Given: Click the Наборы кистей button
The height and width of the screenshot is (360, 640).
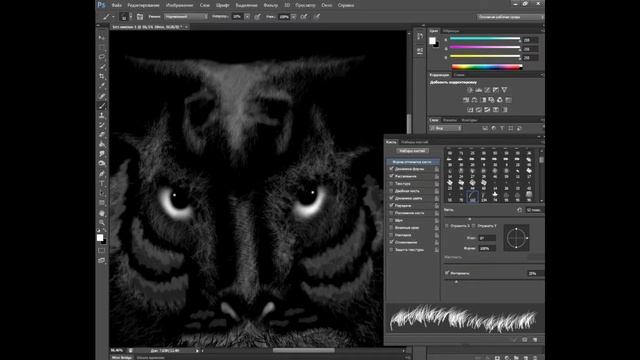Looking at the screenshot, I should click(x=412, y=151).
